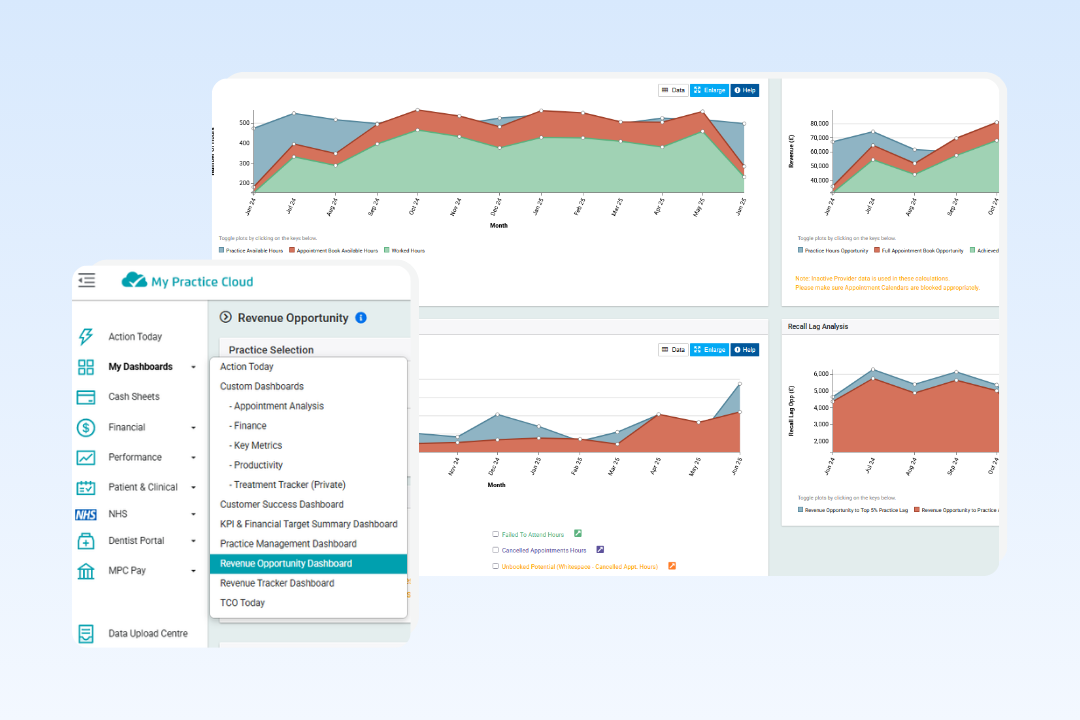
Task: Click Data button on the lower chart
Action: coord(672,350)
